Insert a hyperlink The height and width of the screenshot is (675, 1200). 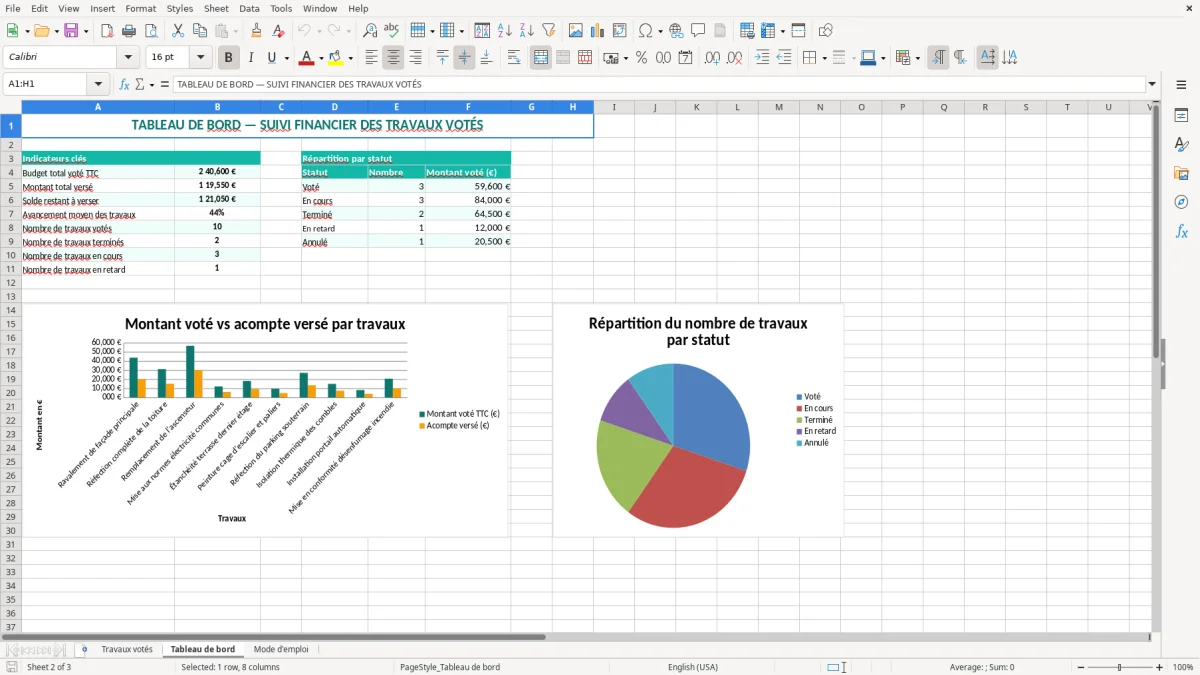coord(676,31)
